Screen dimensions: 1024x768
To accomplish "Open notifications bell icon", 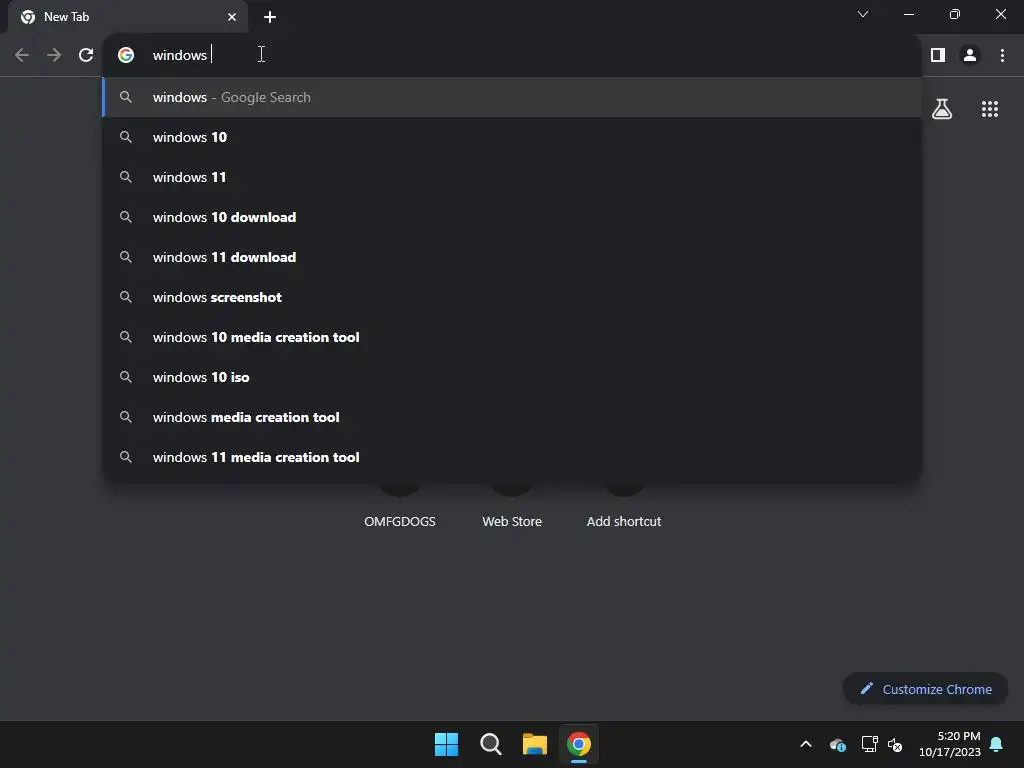I will click(997, 744).
